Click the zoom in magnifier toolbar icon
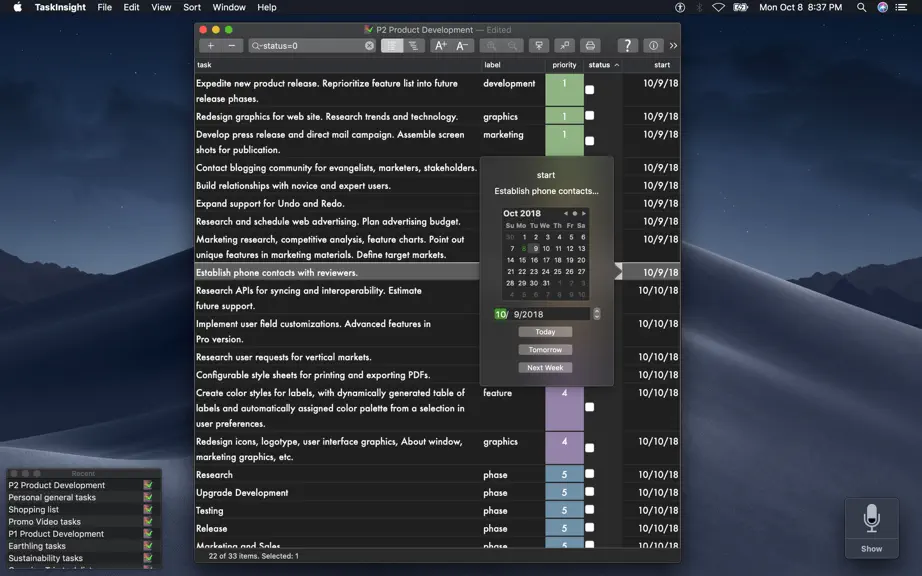This screenshot has height=576, width=922. 491,46
